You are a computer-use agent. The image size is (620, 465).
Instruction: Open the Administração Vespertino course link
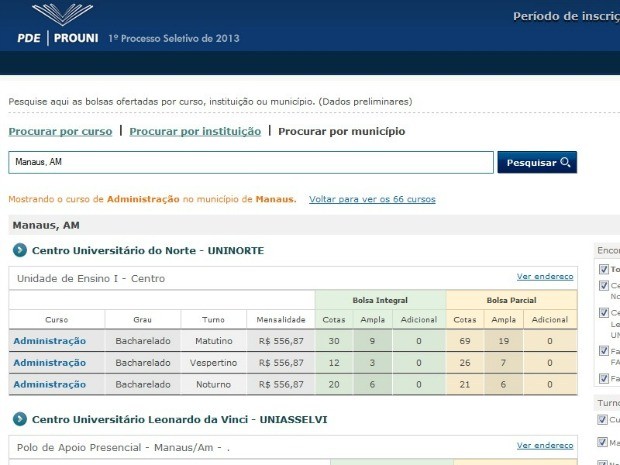pos(49,363)
